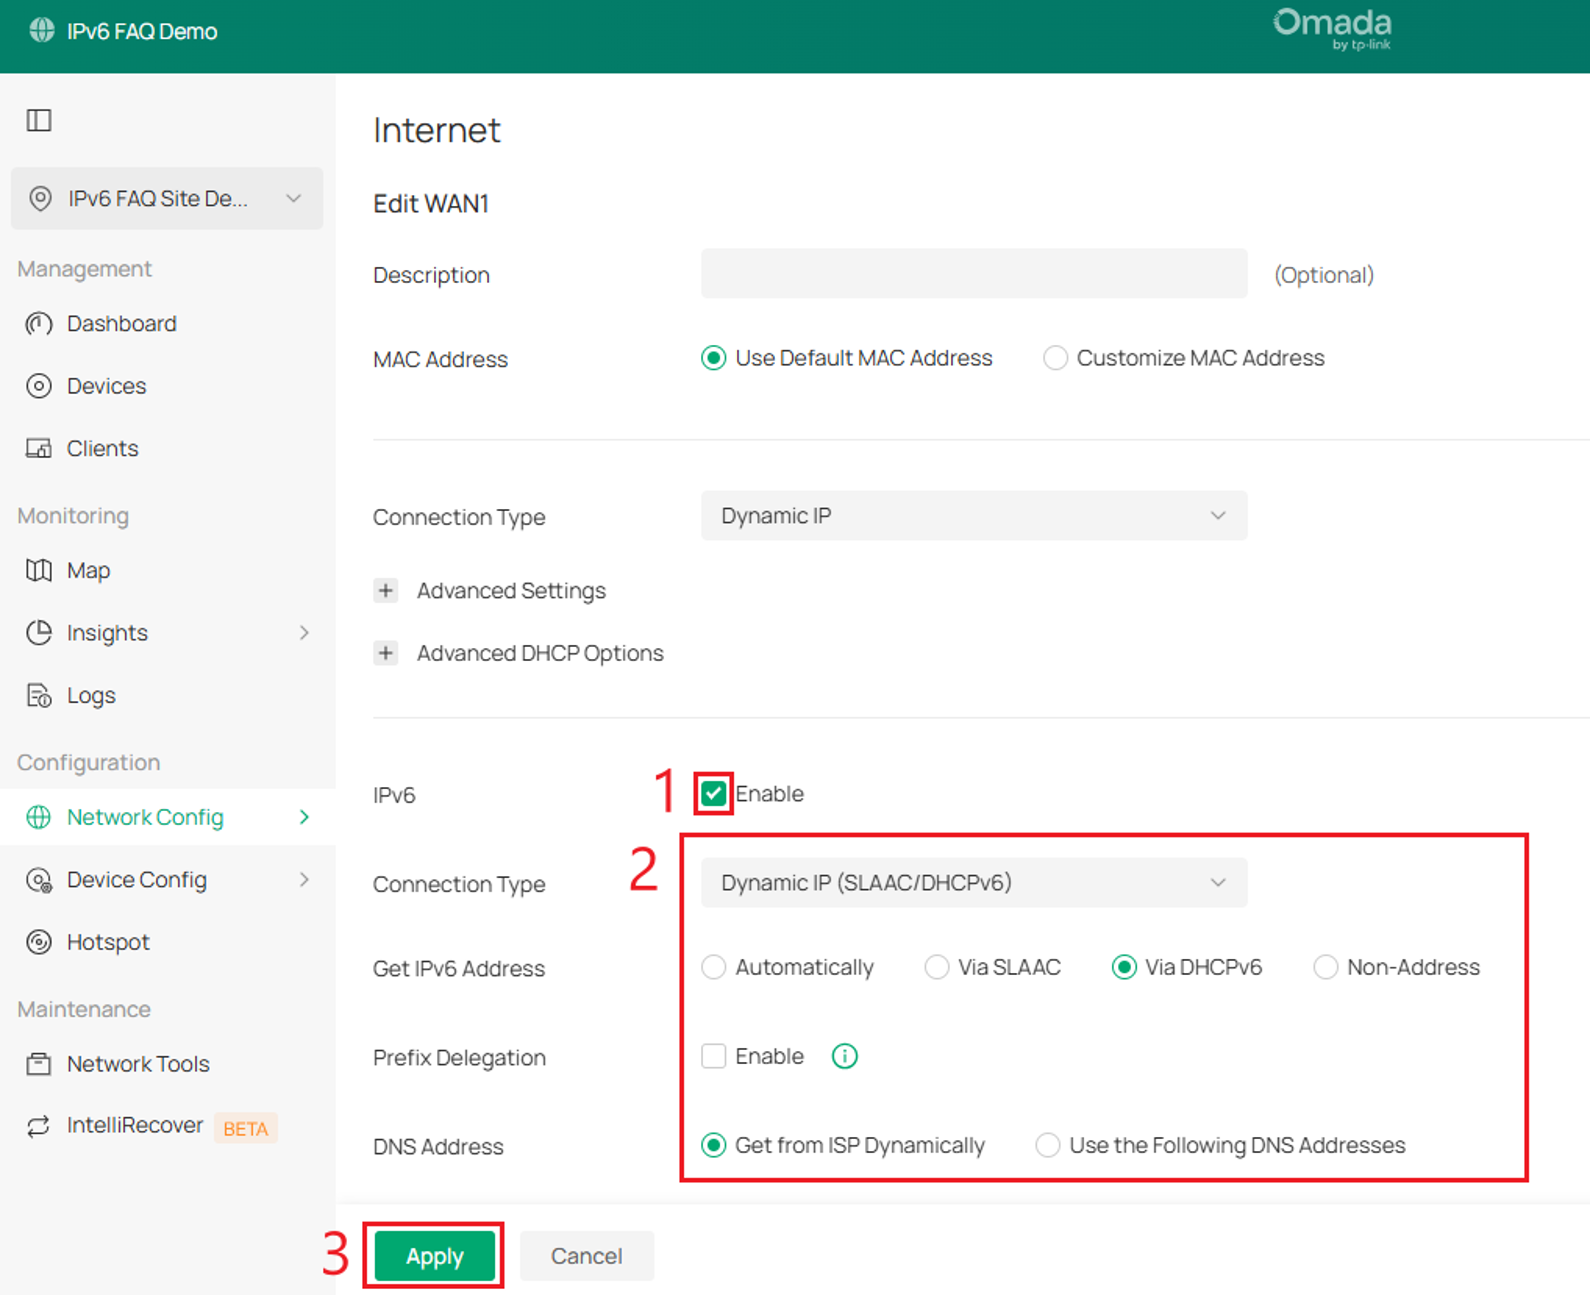Click the BETA badge next to IntelliRecover
Image resolution: width=1590 pixels, height=1295 pixels.
246,1128
